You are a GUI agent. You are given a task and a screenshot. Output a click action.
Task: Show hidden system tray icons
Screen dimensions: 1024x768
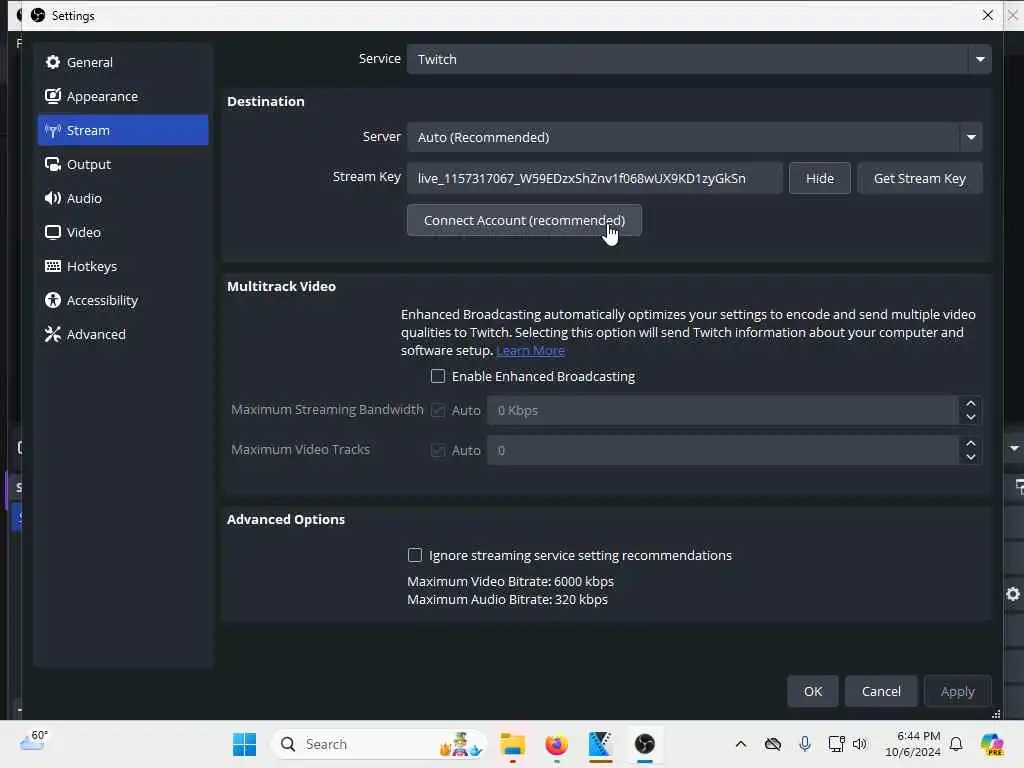click(741, 744)
